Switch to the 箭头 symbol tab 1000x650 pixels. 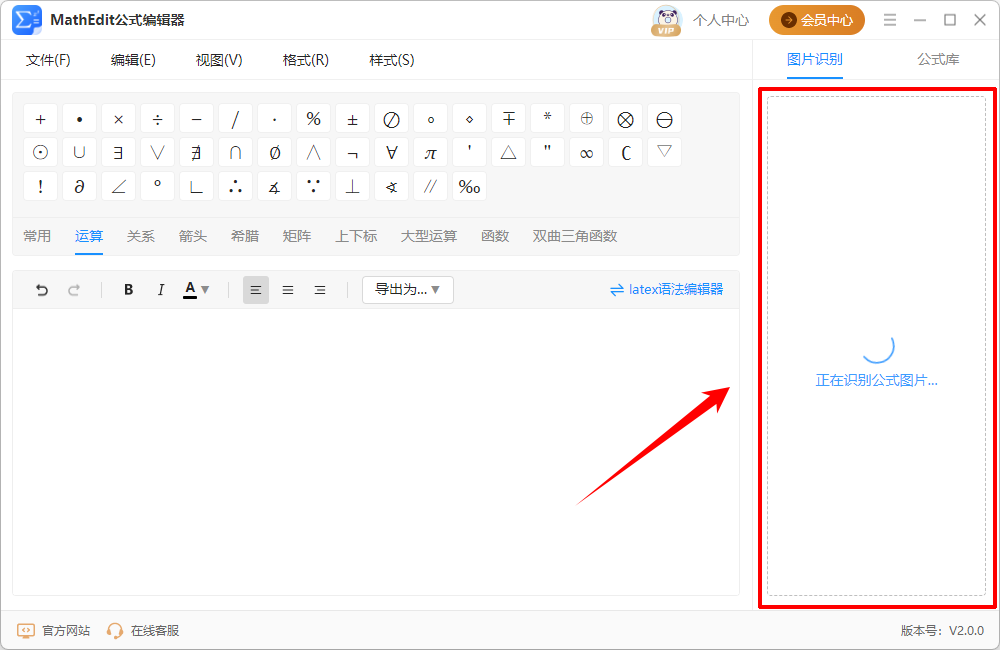point(193,236)
